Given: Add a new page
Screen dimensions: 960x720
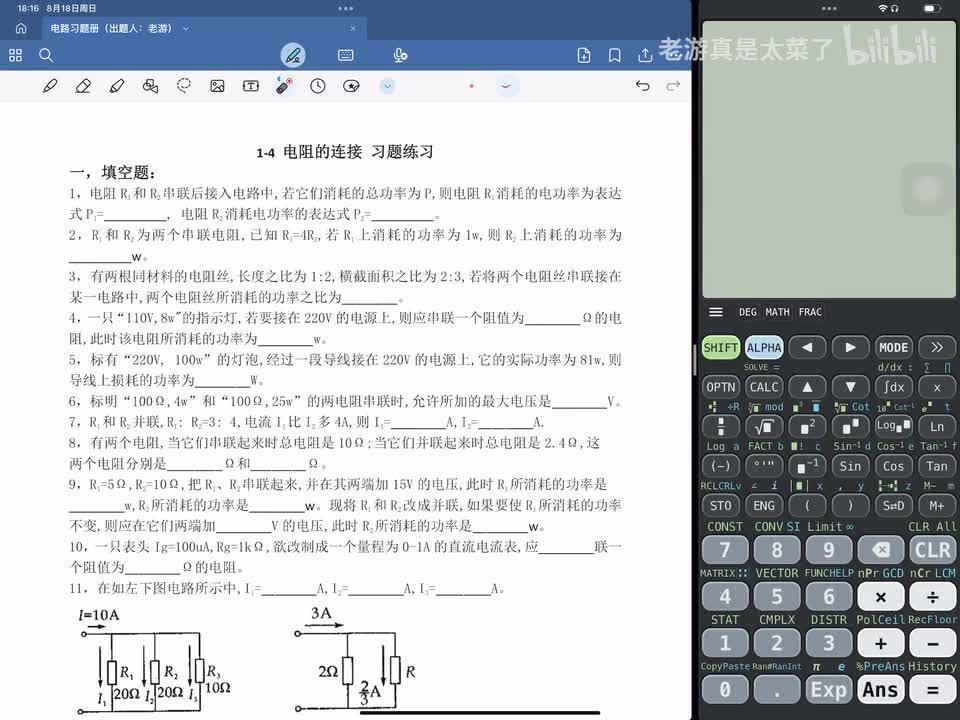Looking at the screenshot, I should [583, 56].
